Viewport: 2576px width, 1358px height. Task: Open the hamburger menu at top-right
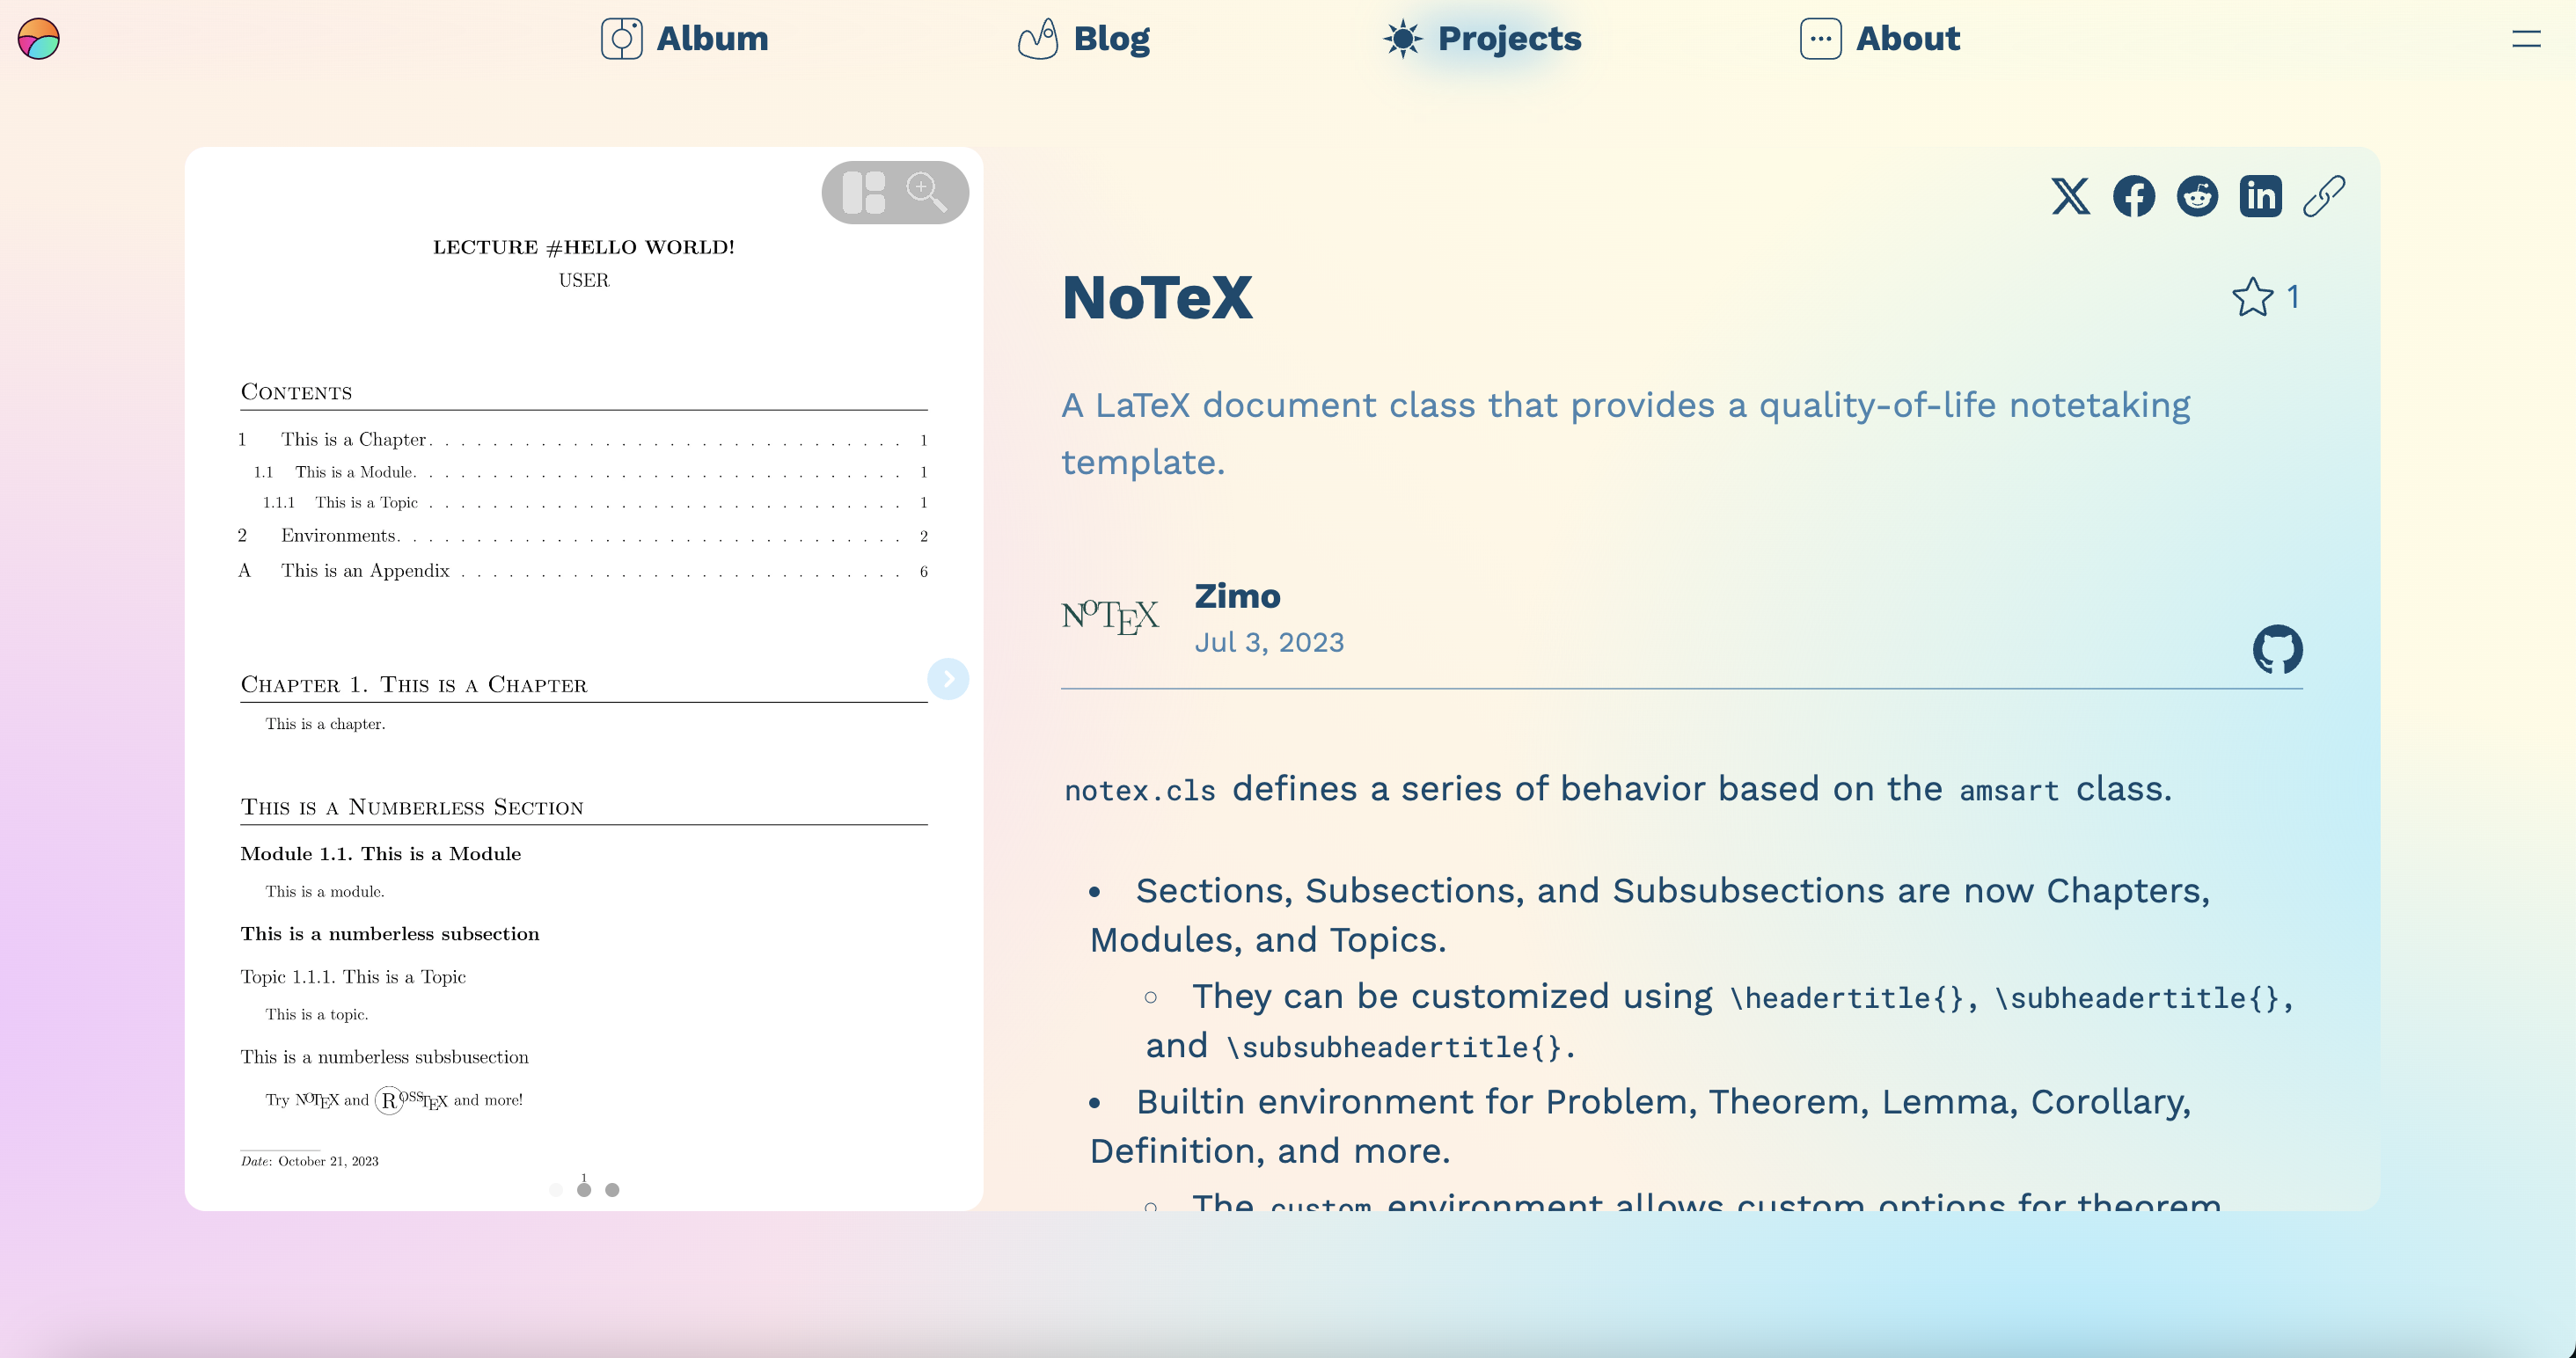[2526, 39]
